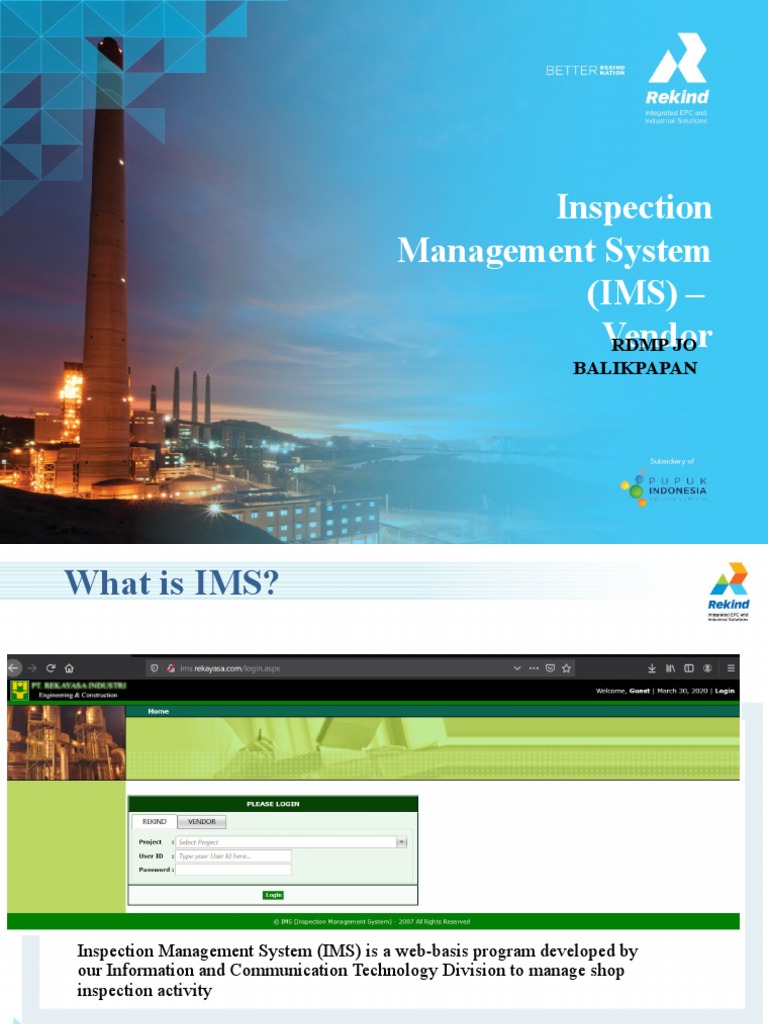The width and height of the screenshot is (768, 1024).
Task: Open the tracking protection shield icon
Action: pyautogui.click(x=154, y=668)
